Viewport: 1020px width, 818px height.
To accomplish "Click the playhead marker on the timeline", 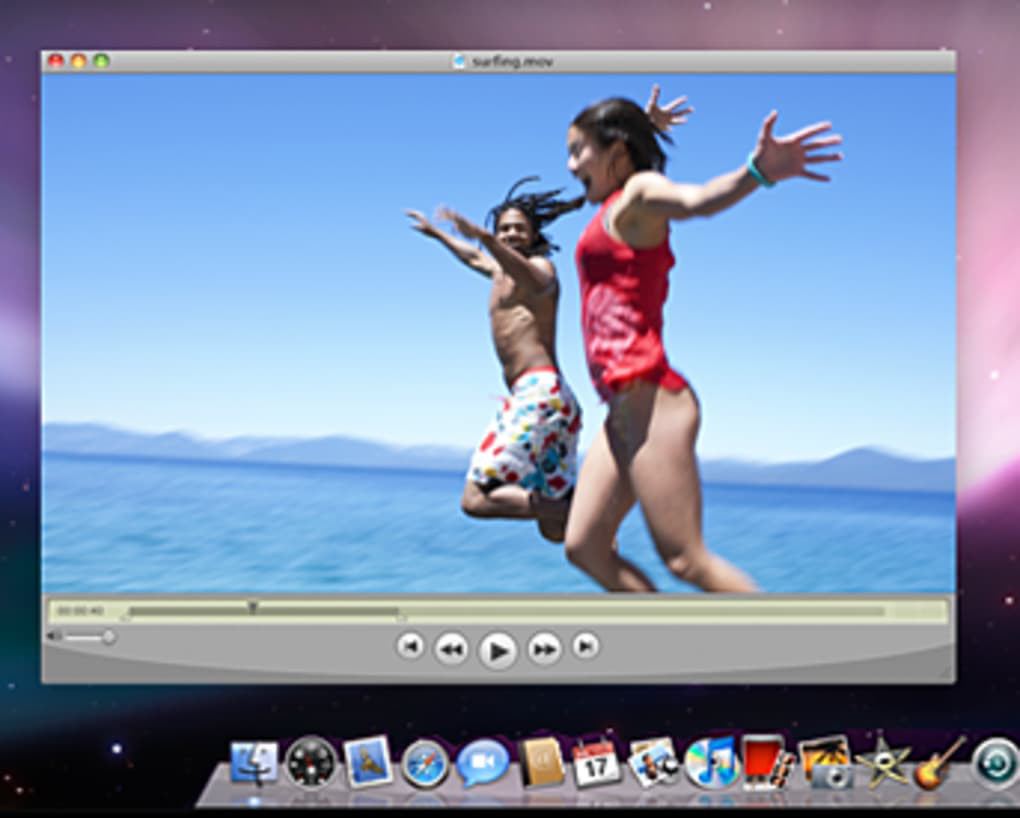I will click(252, 607).
